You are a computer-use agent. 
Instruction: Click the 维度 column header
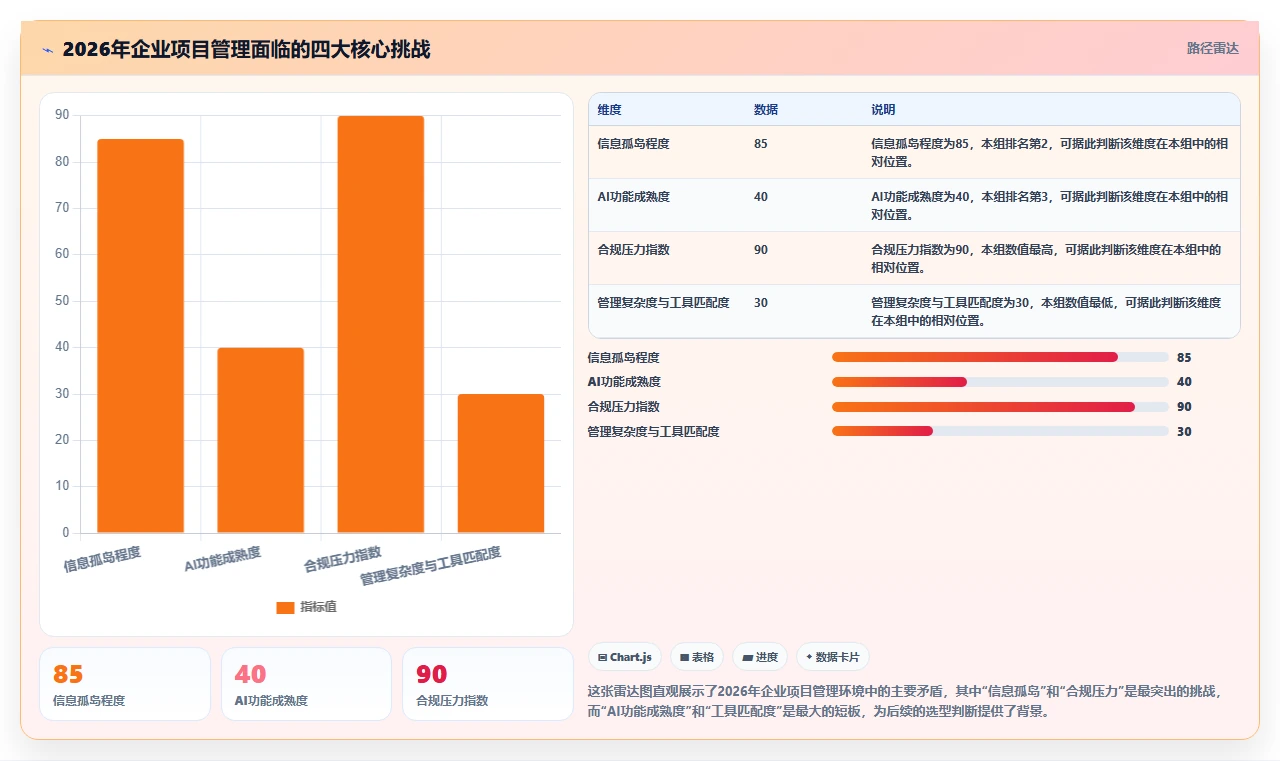click(x=609, y=110)
